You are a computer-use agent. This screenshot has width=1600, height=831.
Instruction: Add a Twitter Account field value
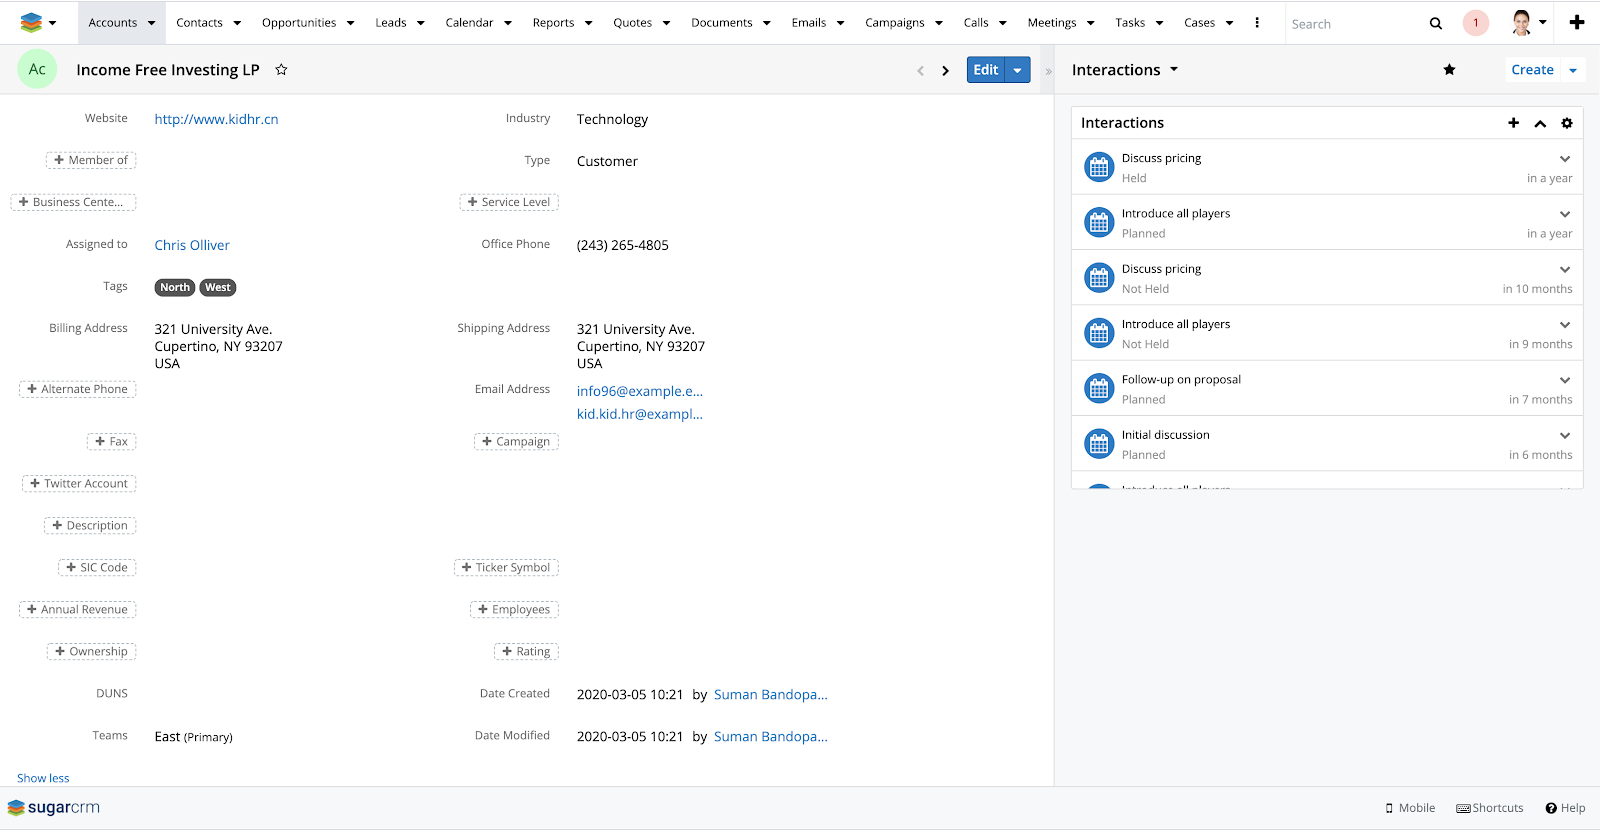click(79, 484)
